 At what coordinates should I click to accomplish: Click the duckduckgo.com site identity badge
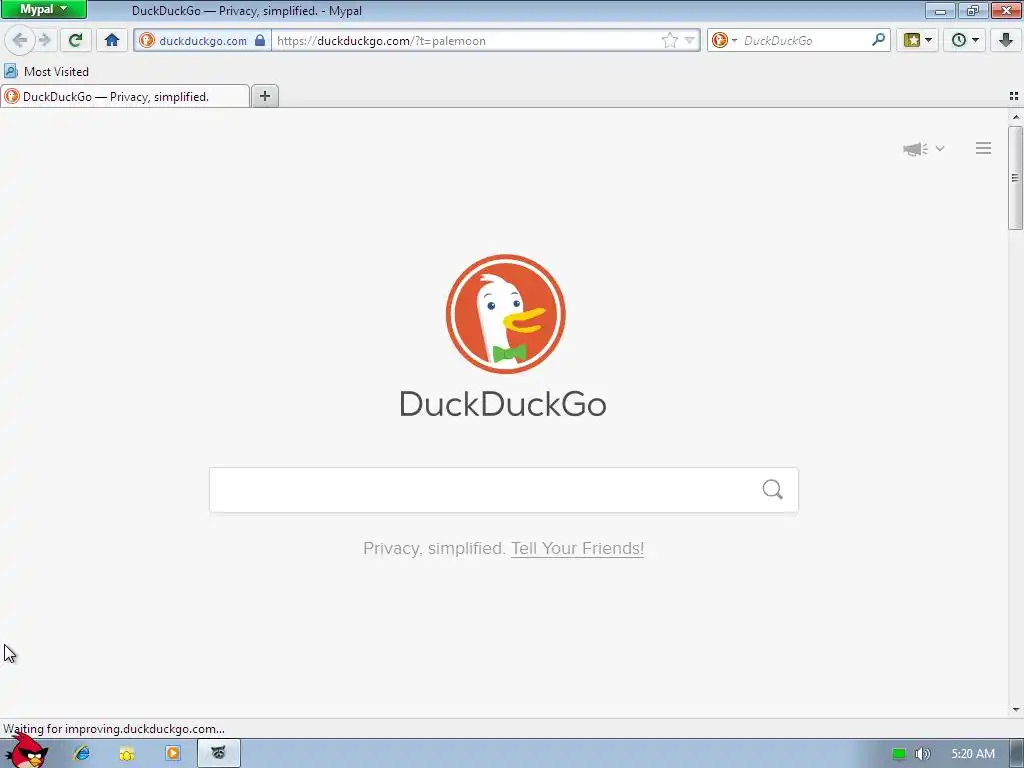click(x=202, y=40)
